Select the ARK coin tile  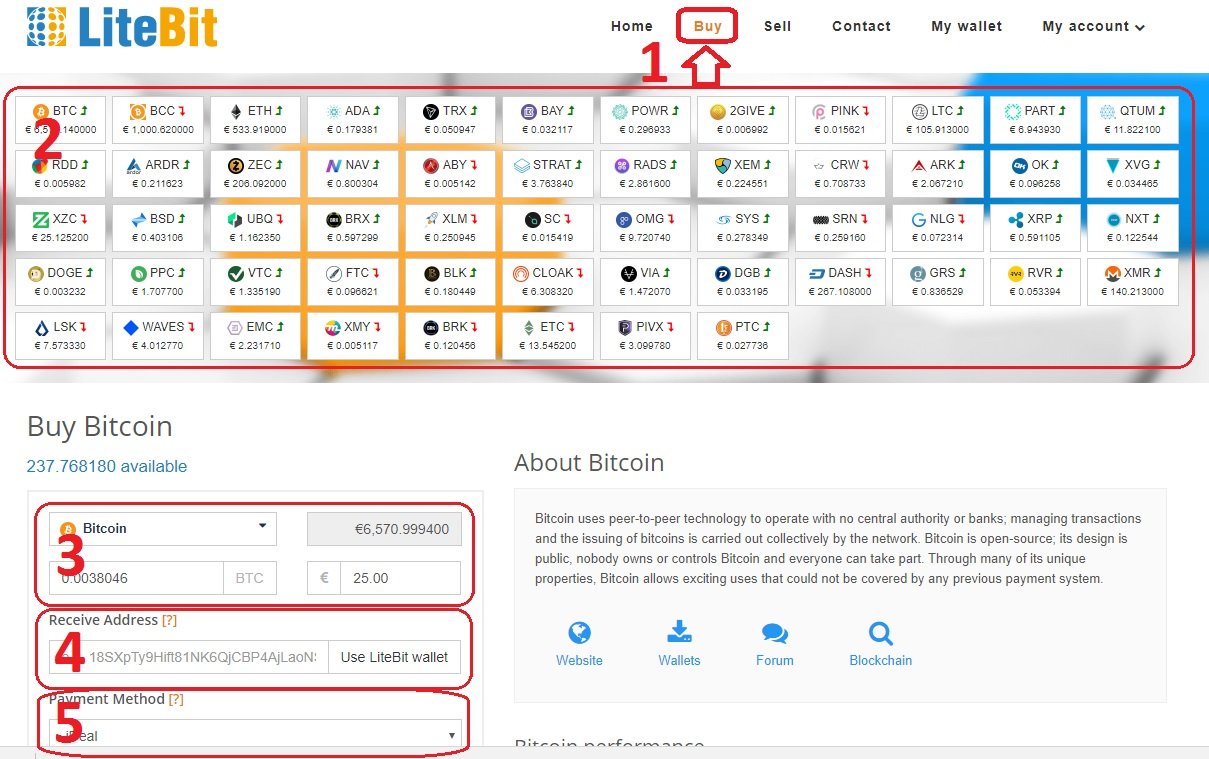tap(939, 174)
